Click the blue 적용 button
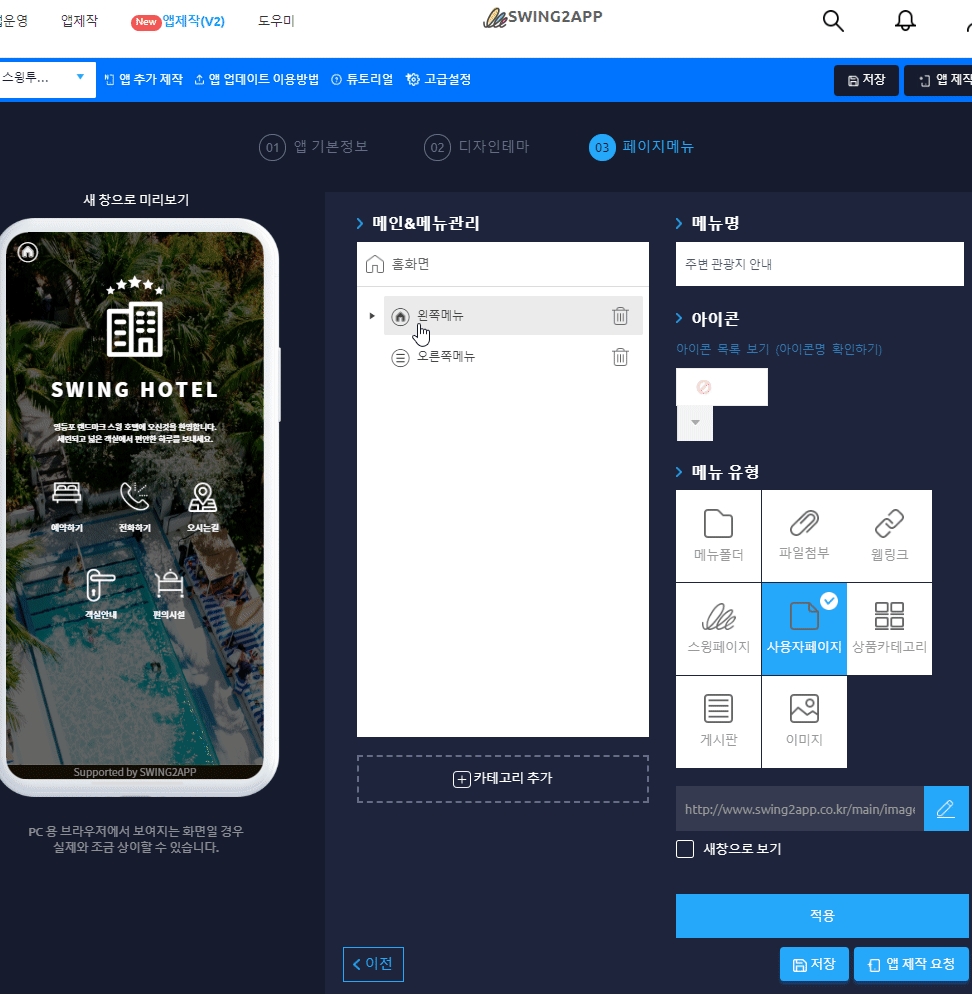The height and width of the screenshot is (995, 972). click(822, 915)
